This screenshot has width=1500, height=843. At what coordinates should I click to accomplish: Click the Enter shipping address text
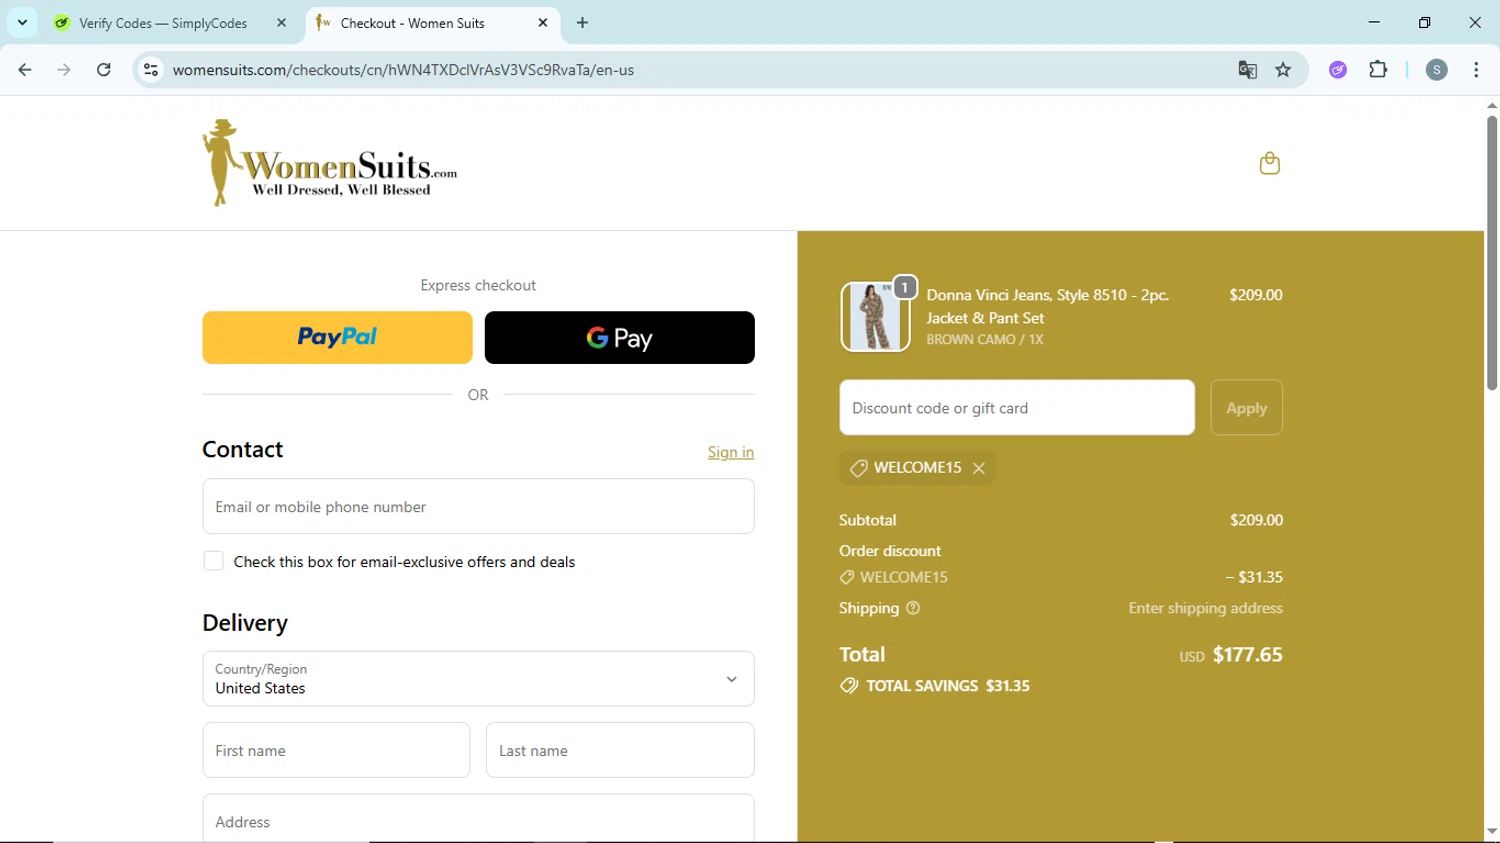pyautogui.click(x=1205, y=608)
